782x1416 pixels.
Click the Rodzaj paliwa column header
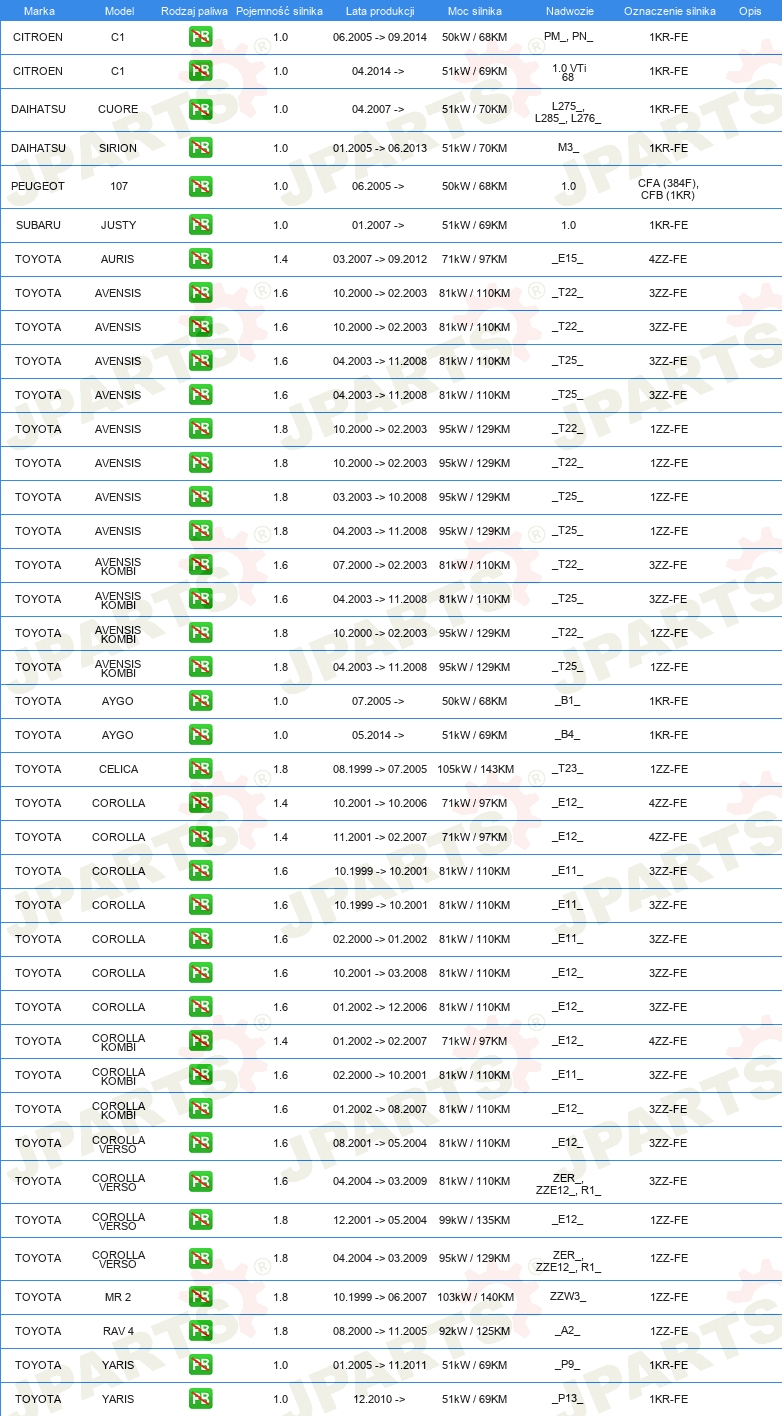tap(194, 11)
